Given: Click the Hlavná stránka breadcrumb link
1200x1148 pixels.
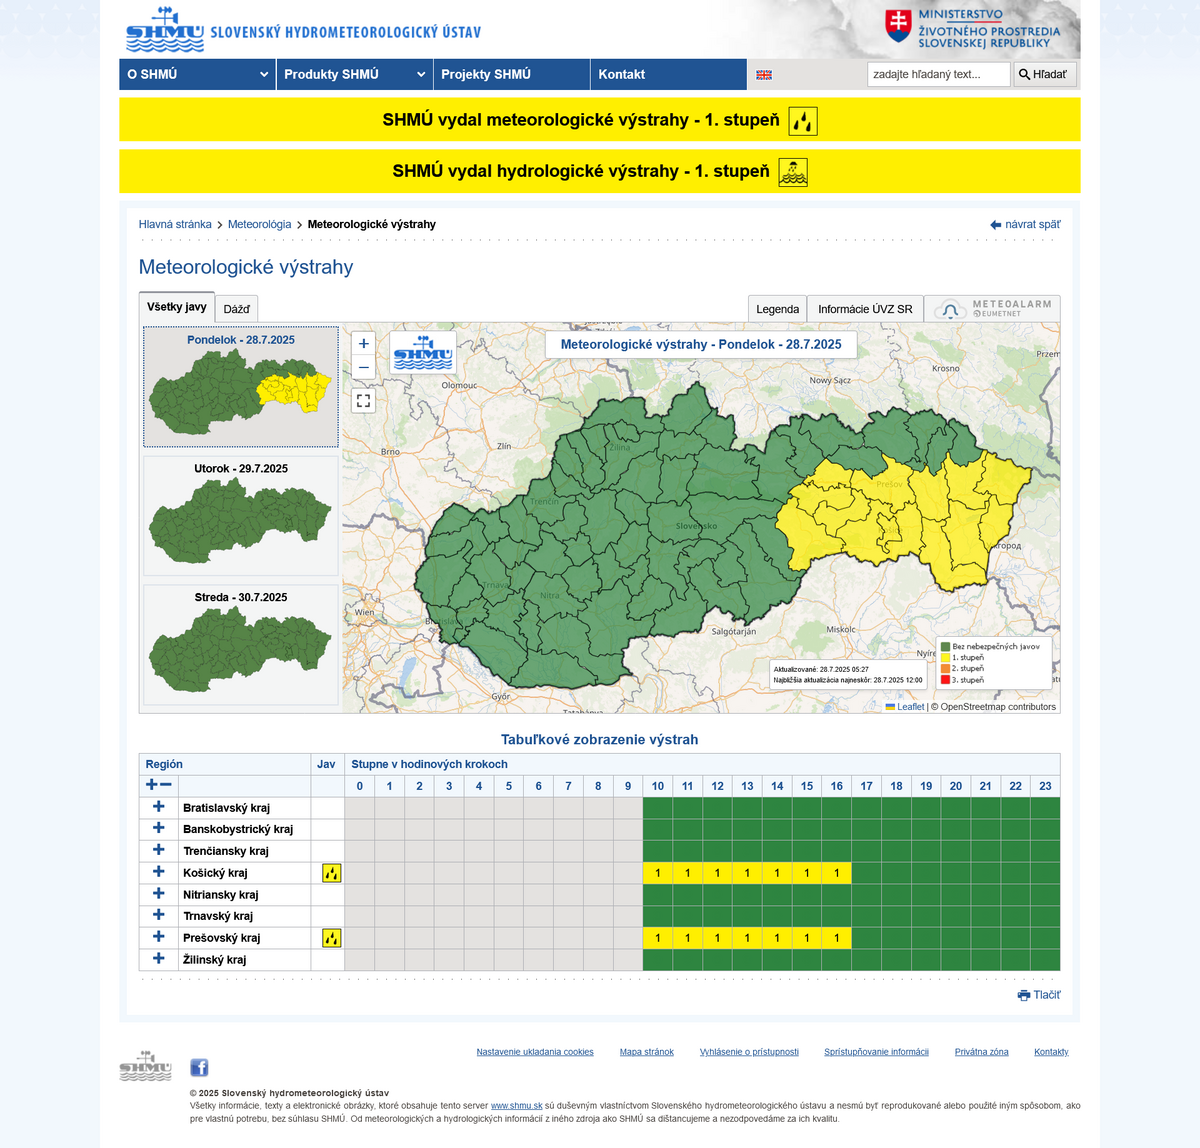Looking at the screenshot, I should pos(175,224).
